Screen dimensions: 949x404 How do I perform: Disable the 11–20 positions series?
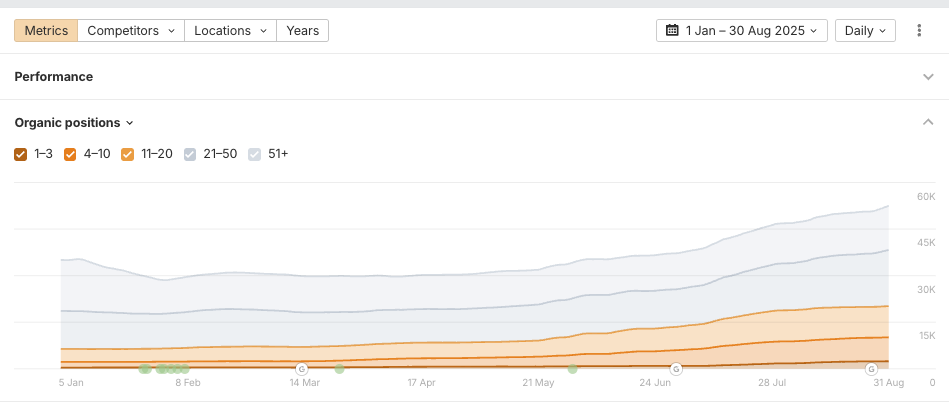click(x=127, y=154)
